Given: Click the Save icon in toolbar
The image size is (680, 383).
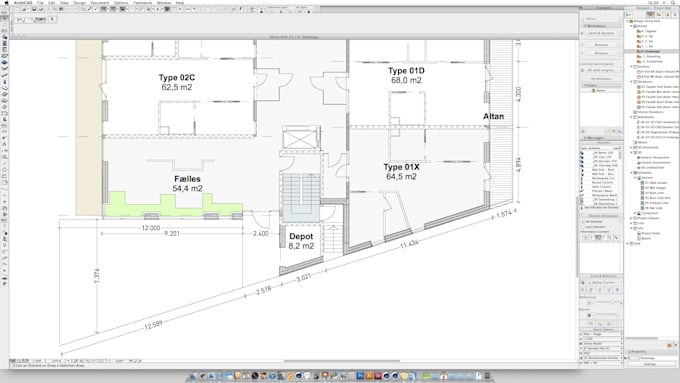Looking at the screenshot, I should click(34, 9).
